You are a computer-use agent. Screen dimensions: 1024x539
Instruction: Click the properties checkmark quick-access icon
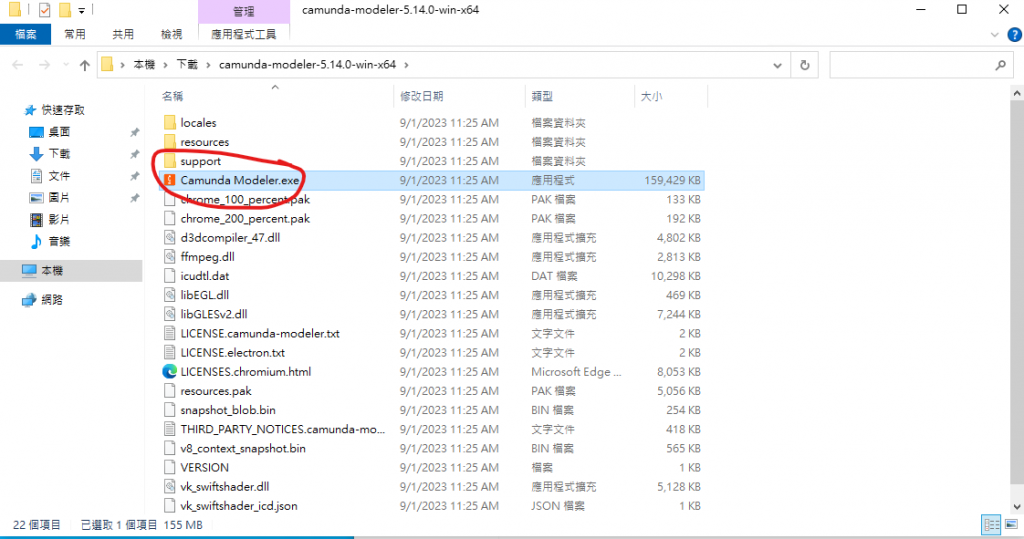pos(44,10)
